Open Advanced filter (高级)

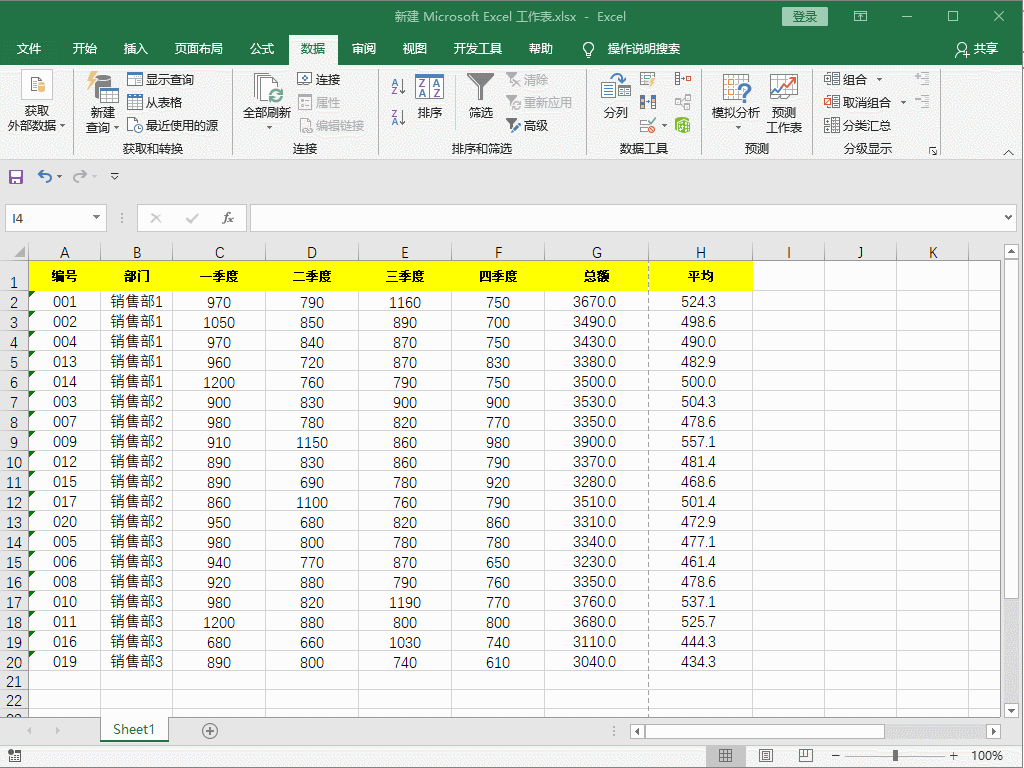click(527, 125)
